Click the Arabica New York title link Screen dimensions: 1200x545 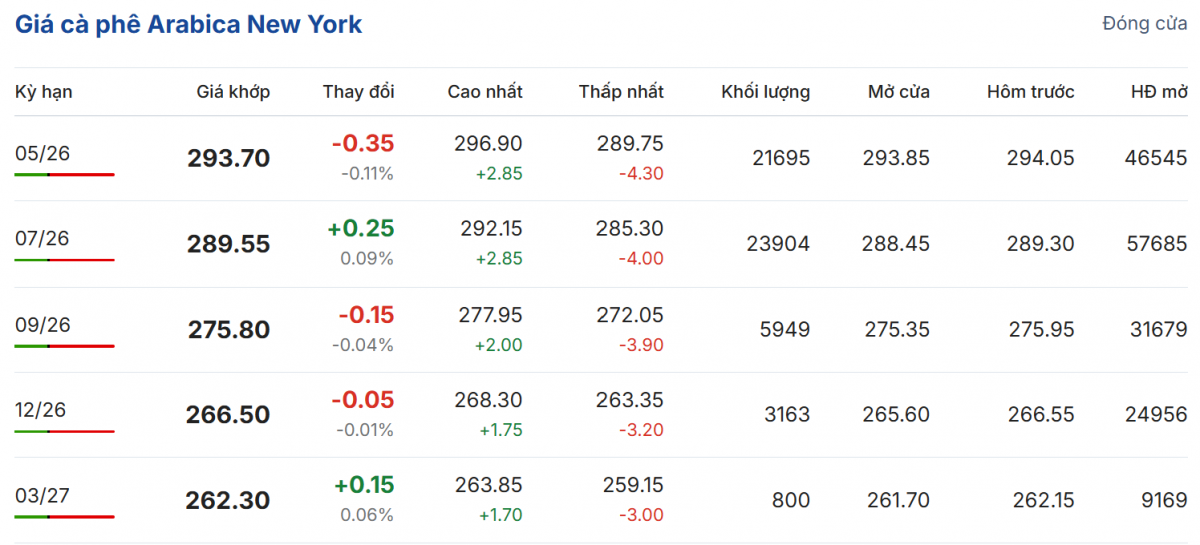pos(188,25)
